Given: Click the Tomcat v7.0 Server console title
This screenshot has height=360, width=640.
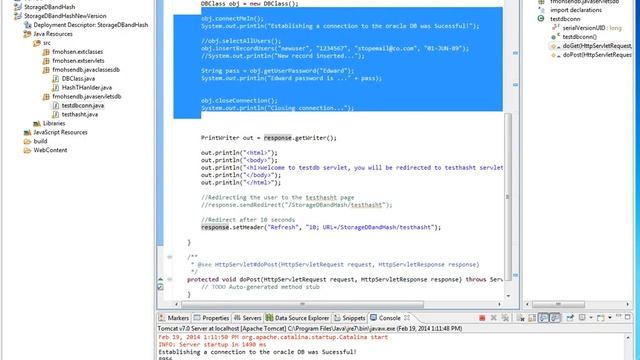Looking at the screenshot, I should (x=310, y=329).
